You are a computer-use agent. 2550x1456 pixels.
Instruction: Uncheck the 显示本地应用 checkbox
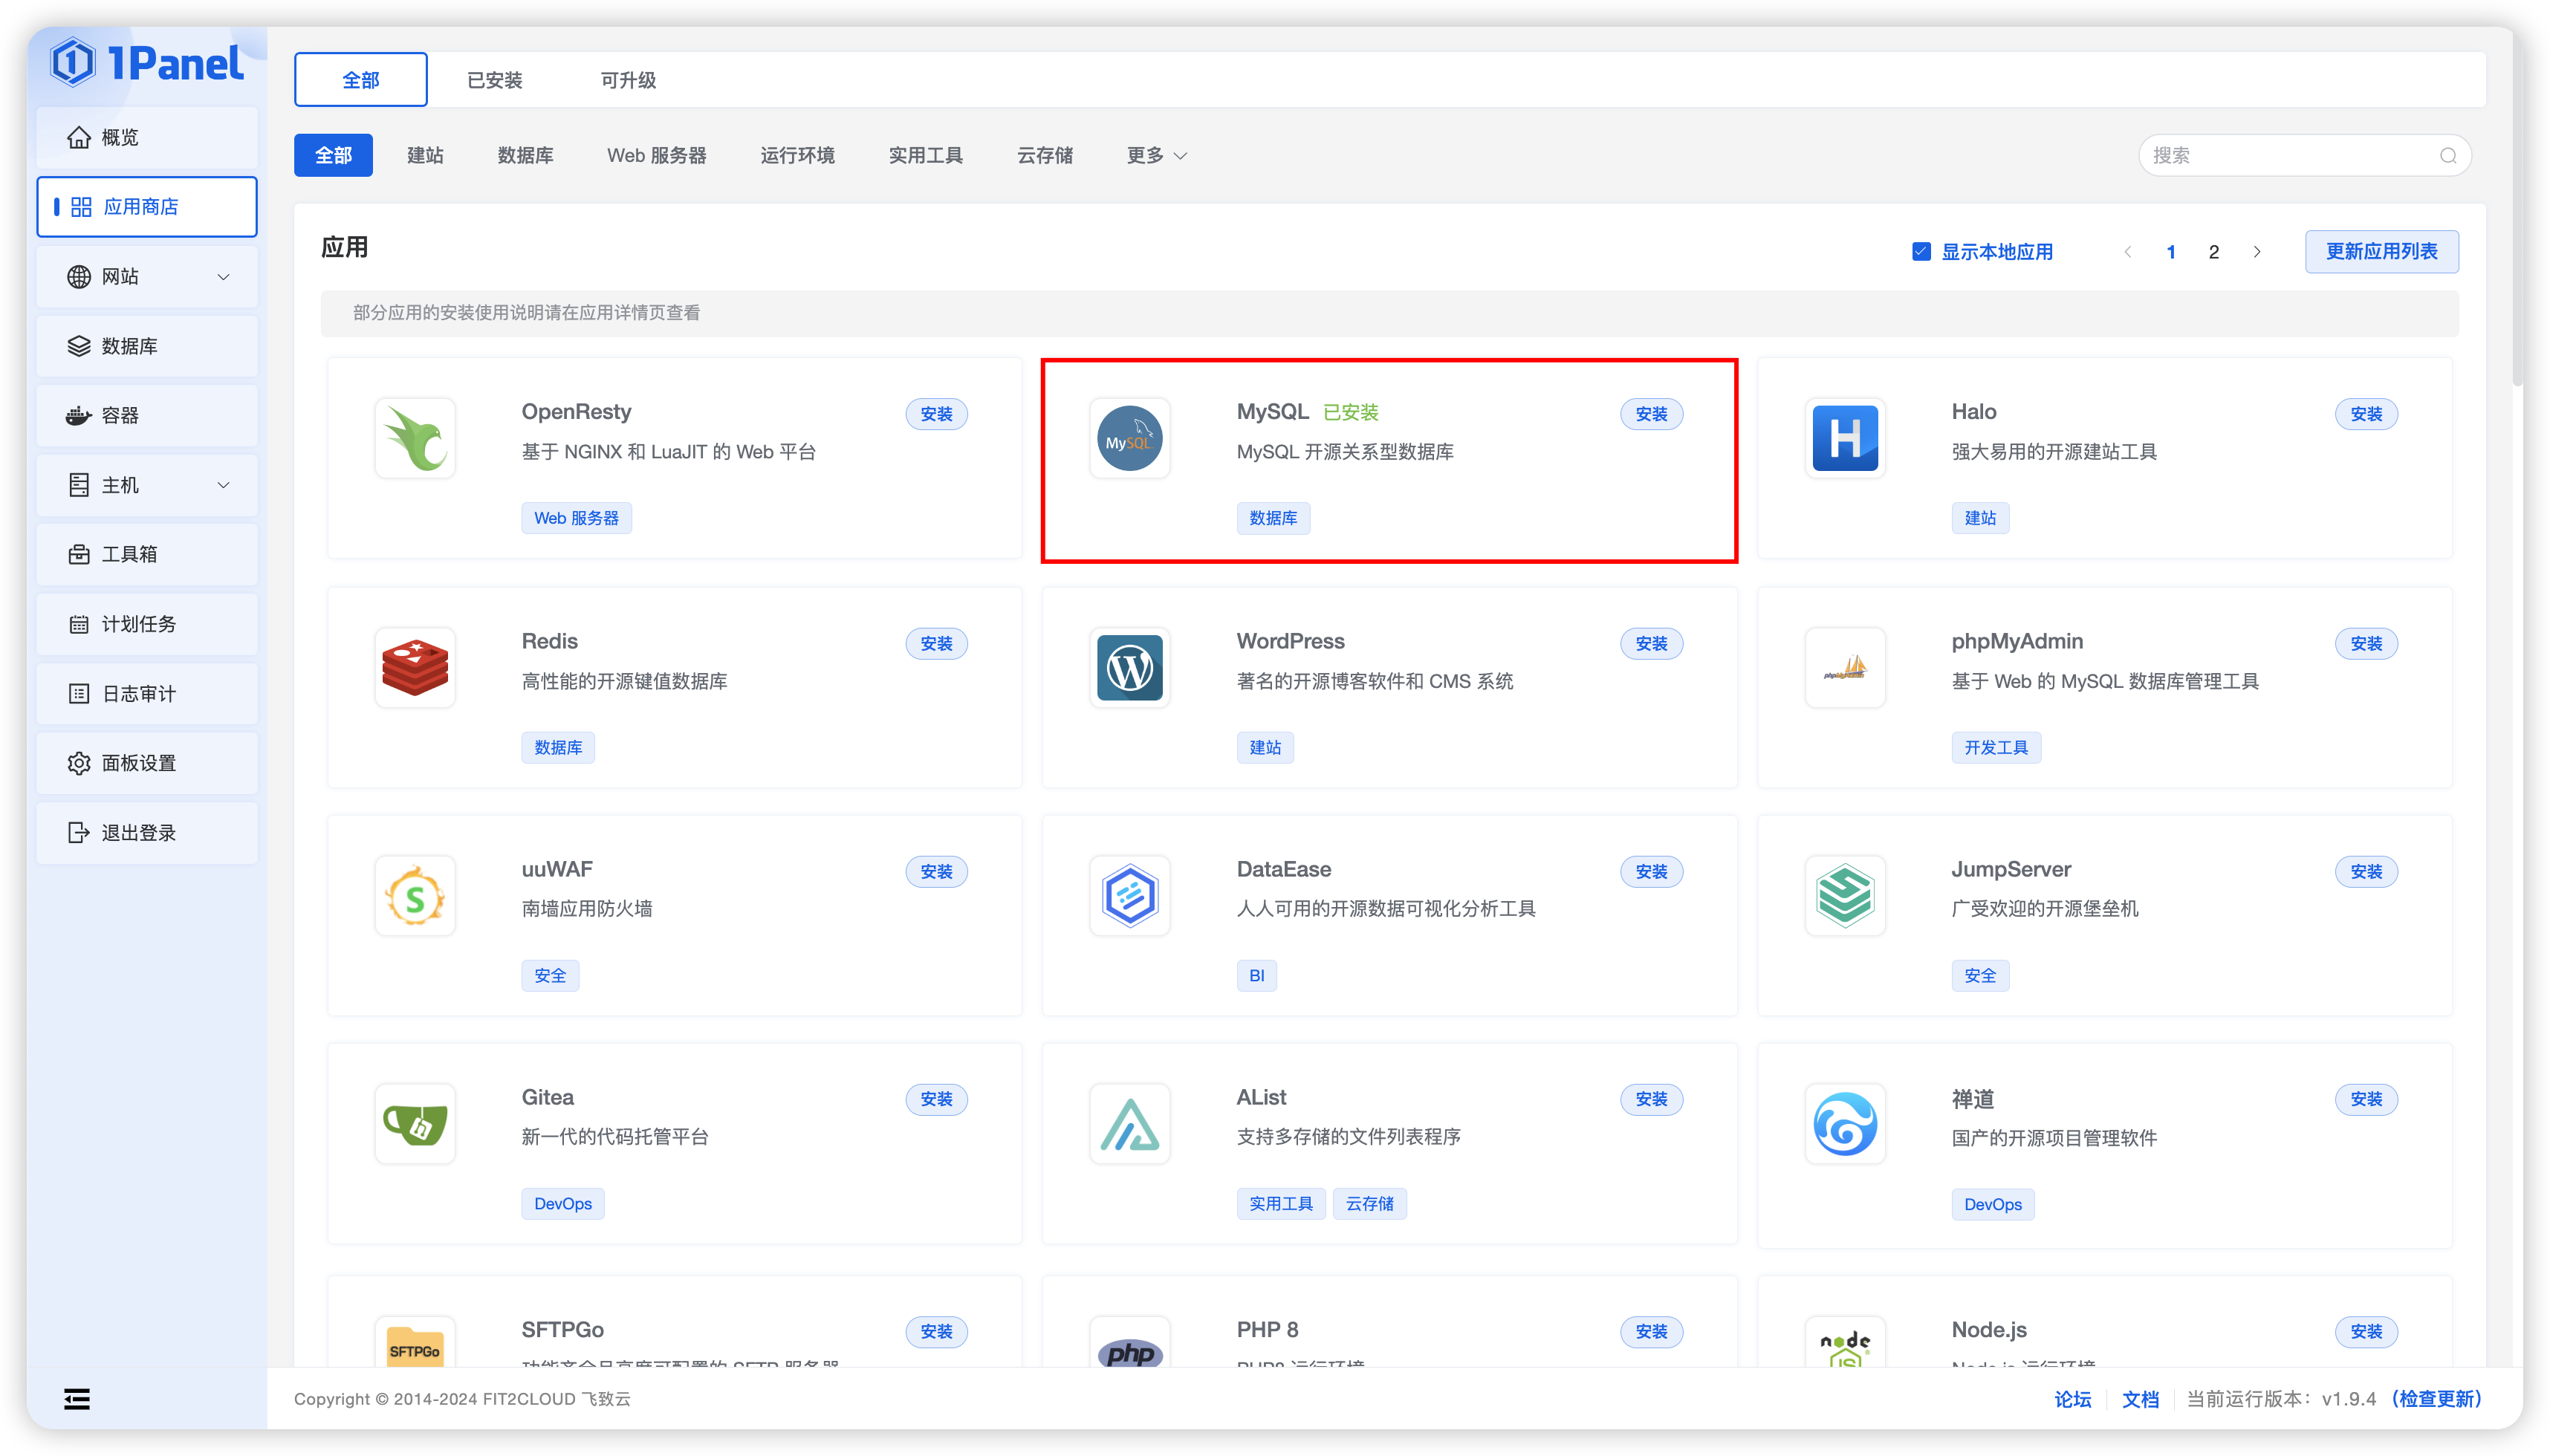[1920, 251]
